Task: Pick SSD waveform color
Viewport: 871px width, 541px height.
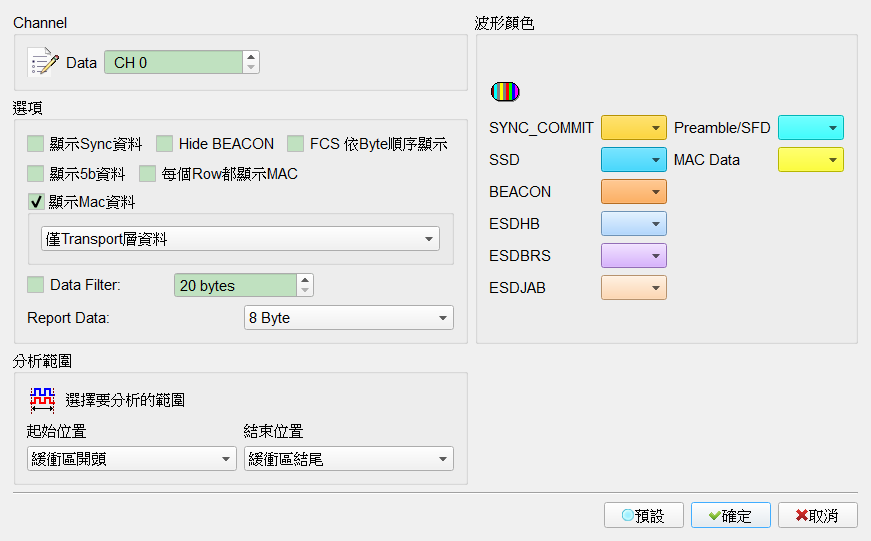Action: [x=634, y=159]
